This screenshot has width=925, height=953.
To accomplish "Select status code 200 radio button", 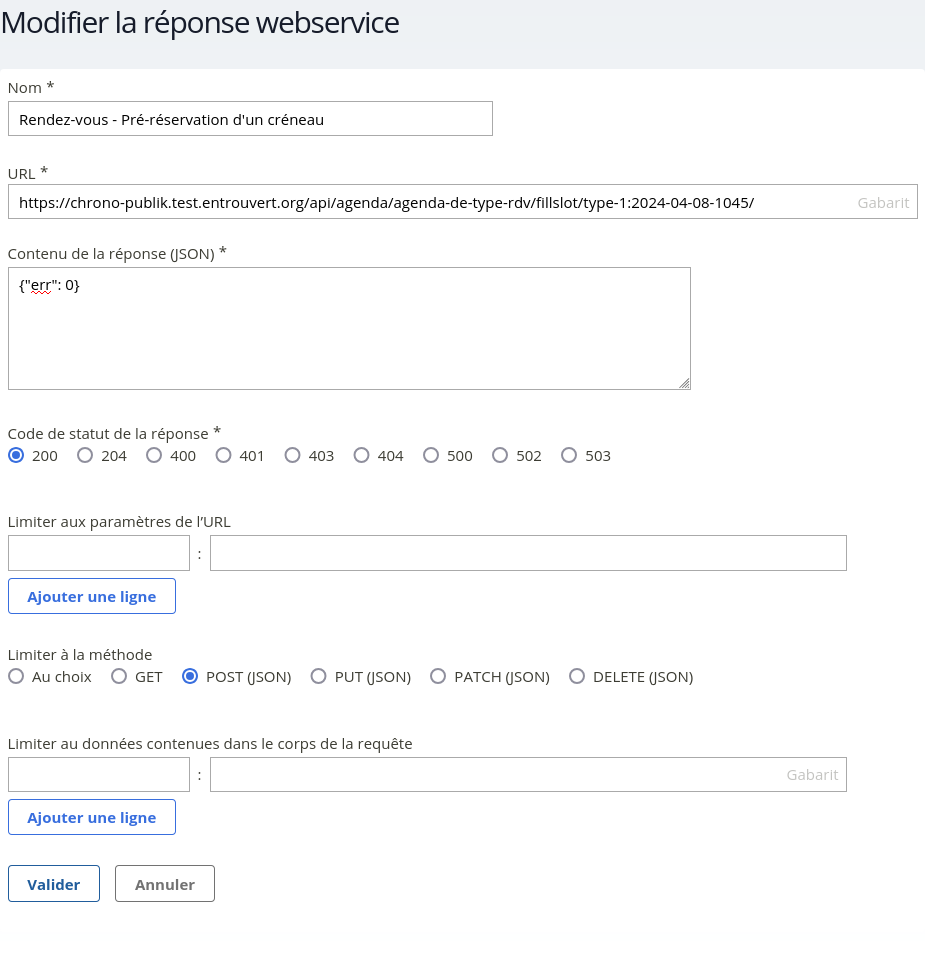I will coord(16,455).
